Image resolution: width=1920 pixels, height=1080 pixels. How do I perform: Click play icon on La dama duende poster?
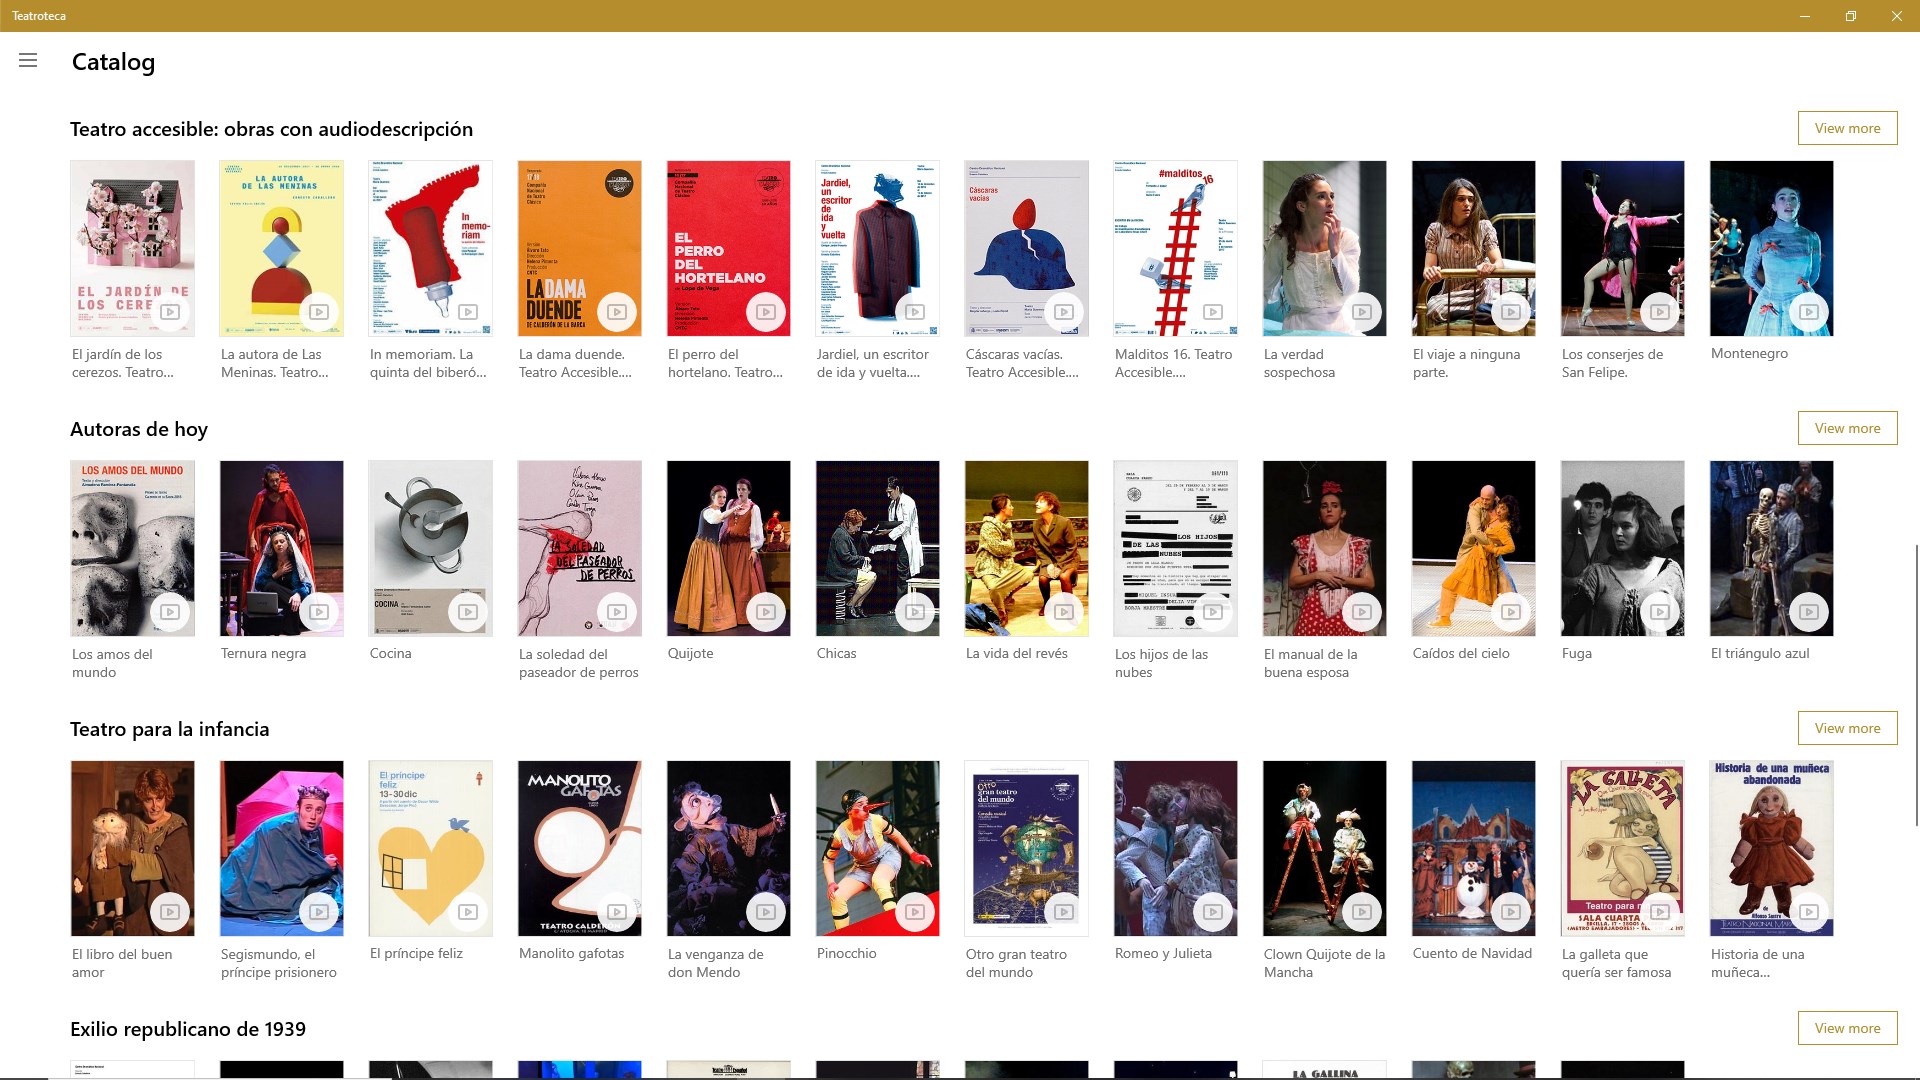click(x=617, y=312)
